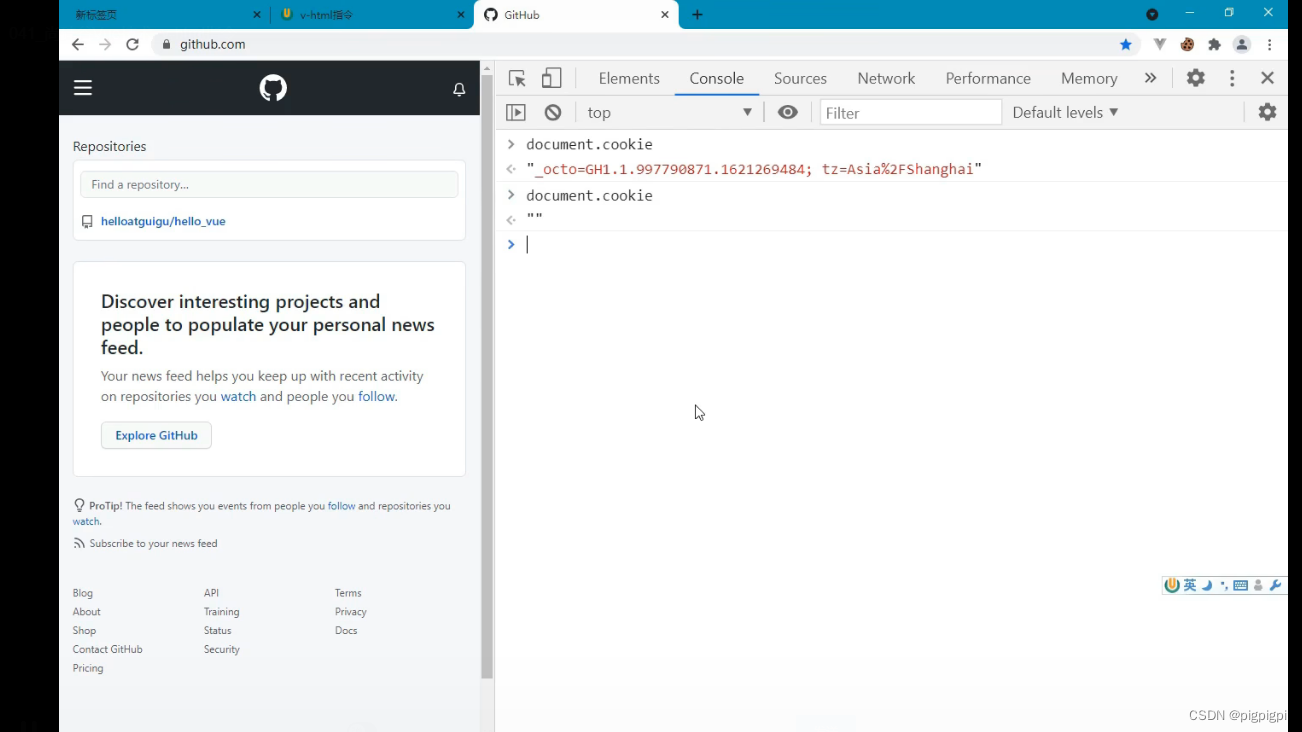Open the IME wrench settings icon
This screenshot has height=732, width=1302.
1275,586
